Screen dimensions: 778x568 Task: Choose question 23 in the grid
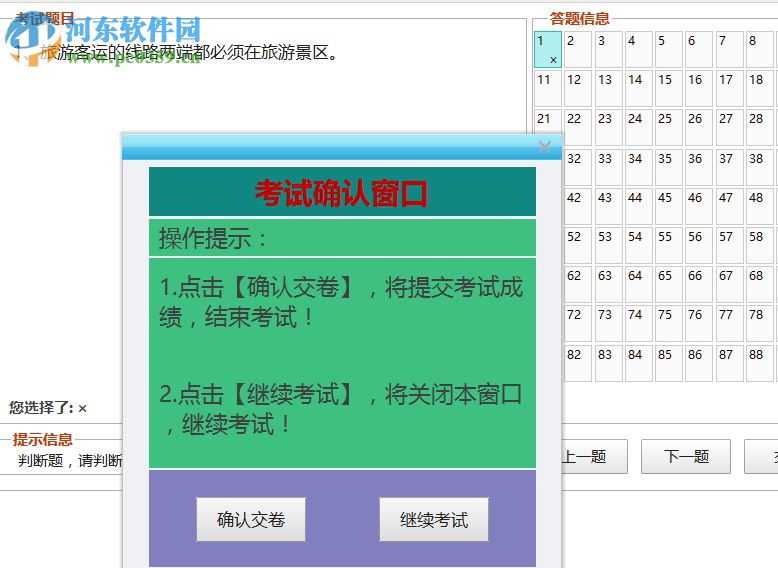point(608,128)
